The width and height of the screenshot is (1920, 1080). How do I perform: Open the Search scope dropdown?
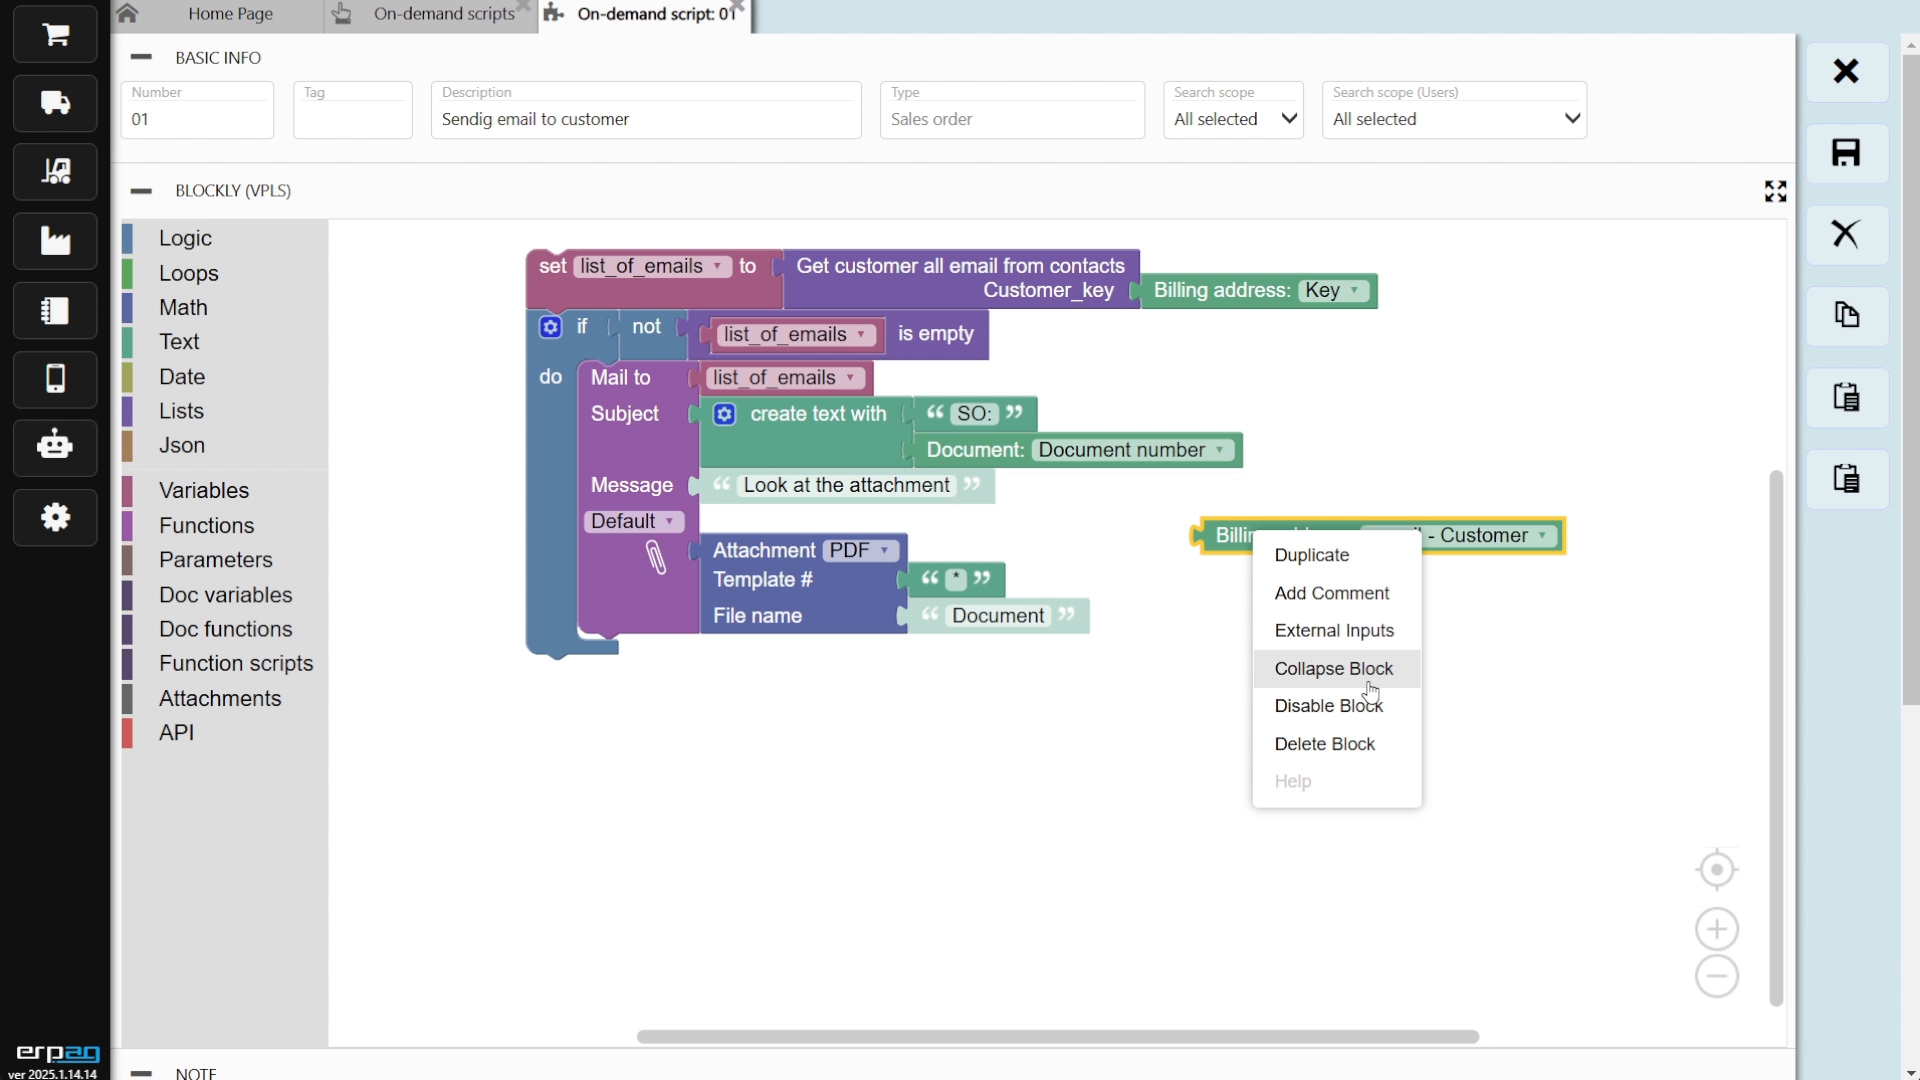1233,119
